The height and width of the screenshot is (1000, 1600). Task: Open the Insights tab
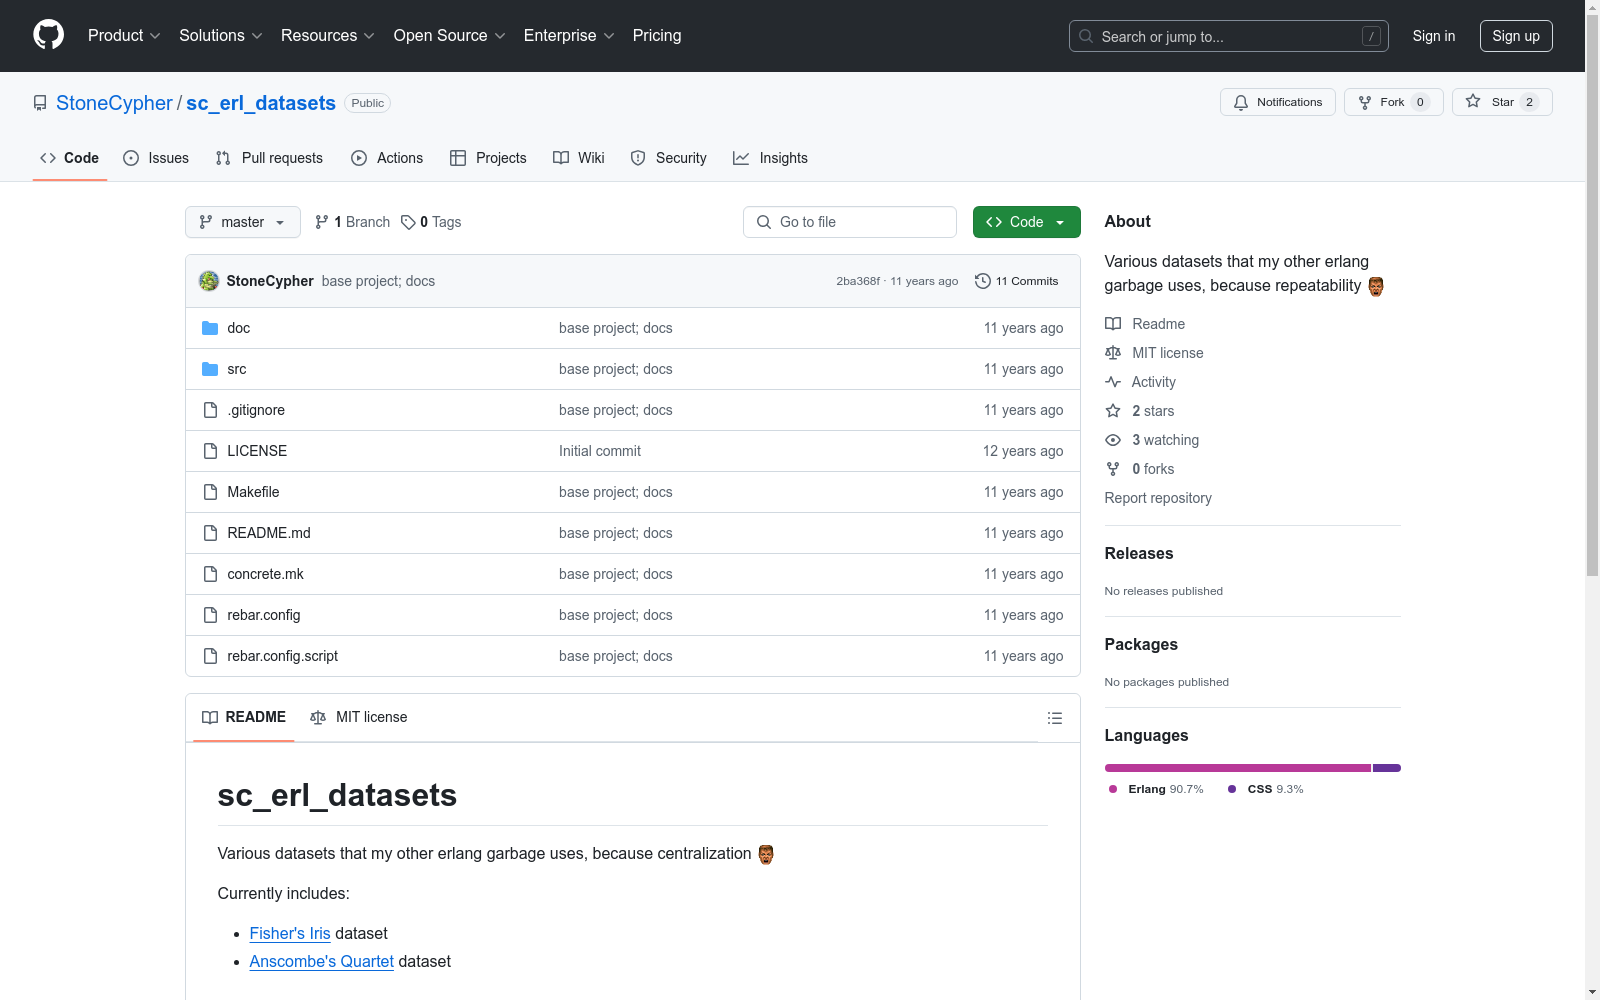pyautogui.click(x=770, y=158)
